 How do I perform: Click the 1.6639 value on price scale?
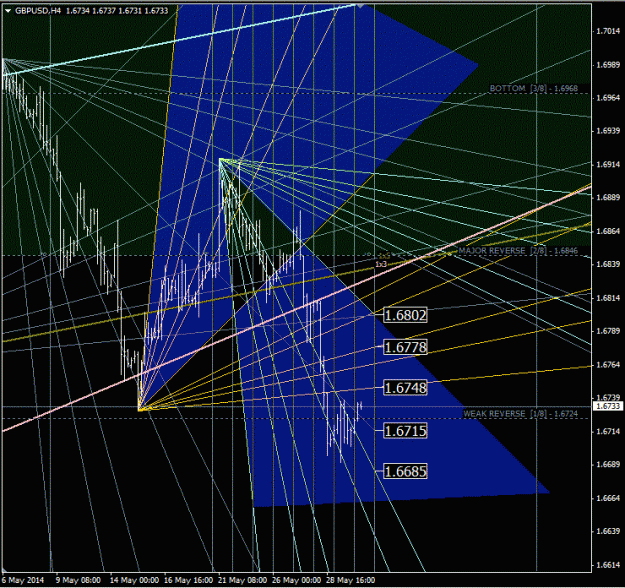pos(608,531)
